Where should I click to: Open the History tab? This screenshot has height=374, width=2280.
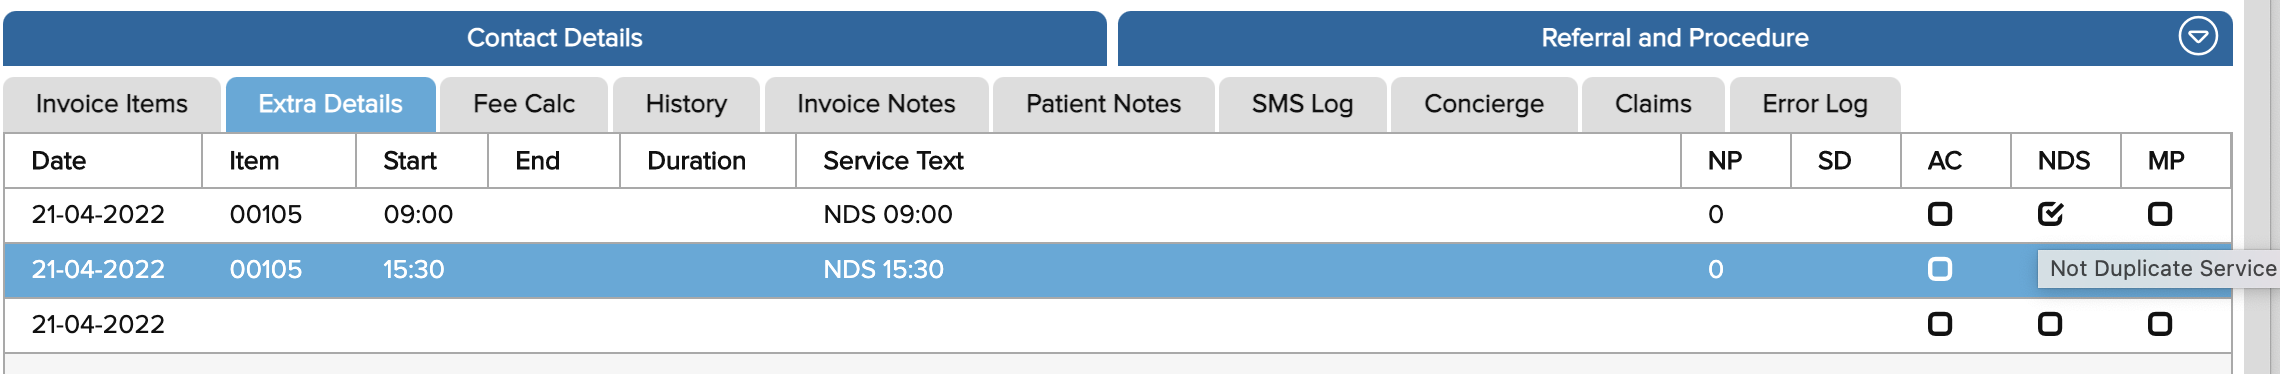click(686, 104)
